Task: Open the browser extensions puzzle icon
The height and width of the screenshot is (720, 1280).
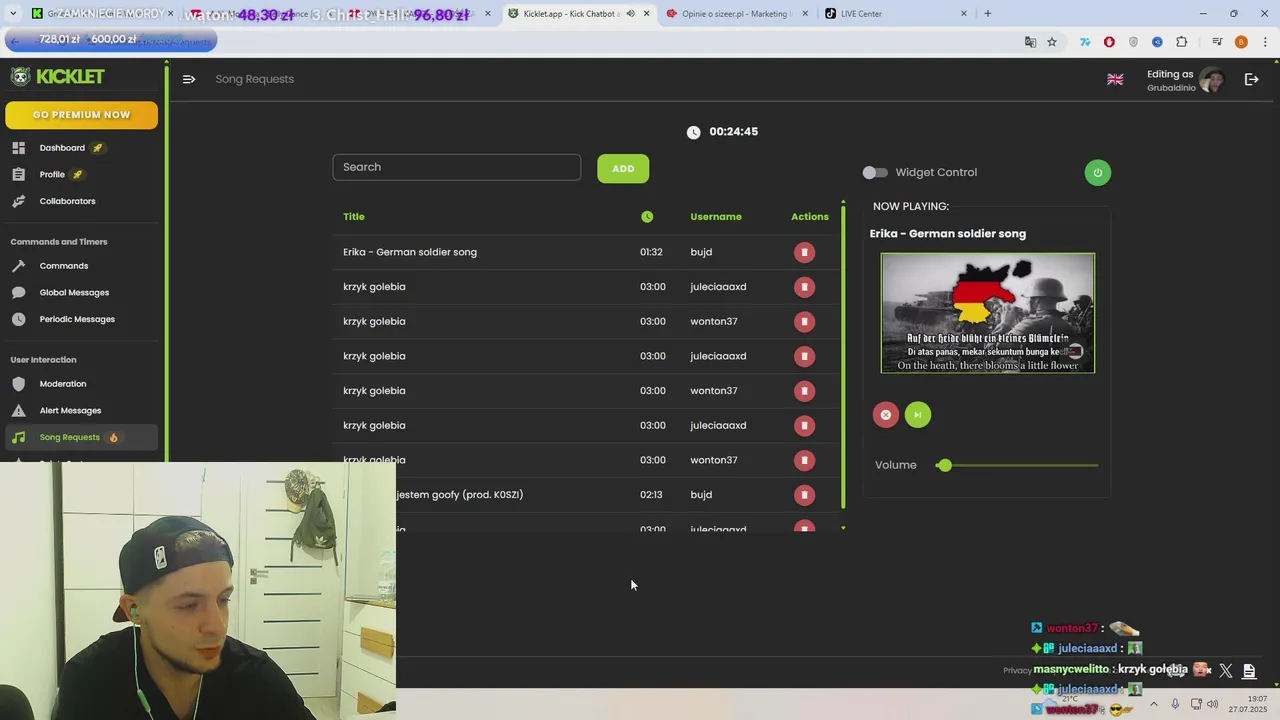Action: (x=1182, y=42)
